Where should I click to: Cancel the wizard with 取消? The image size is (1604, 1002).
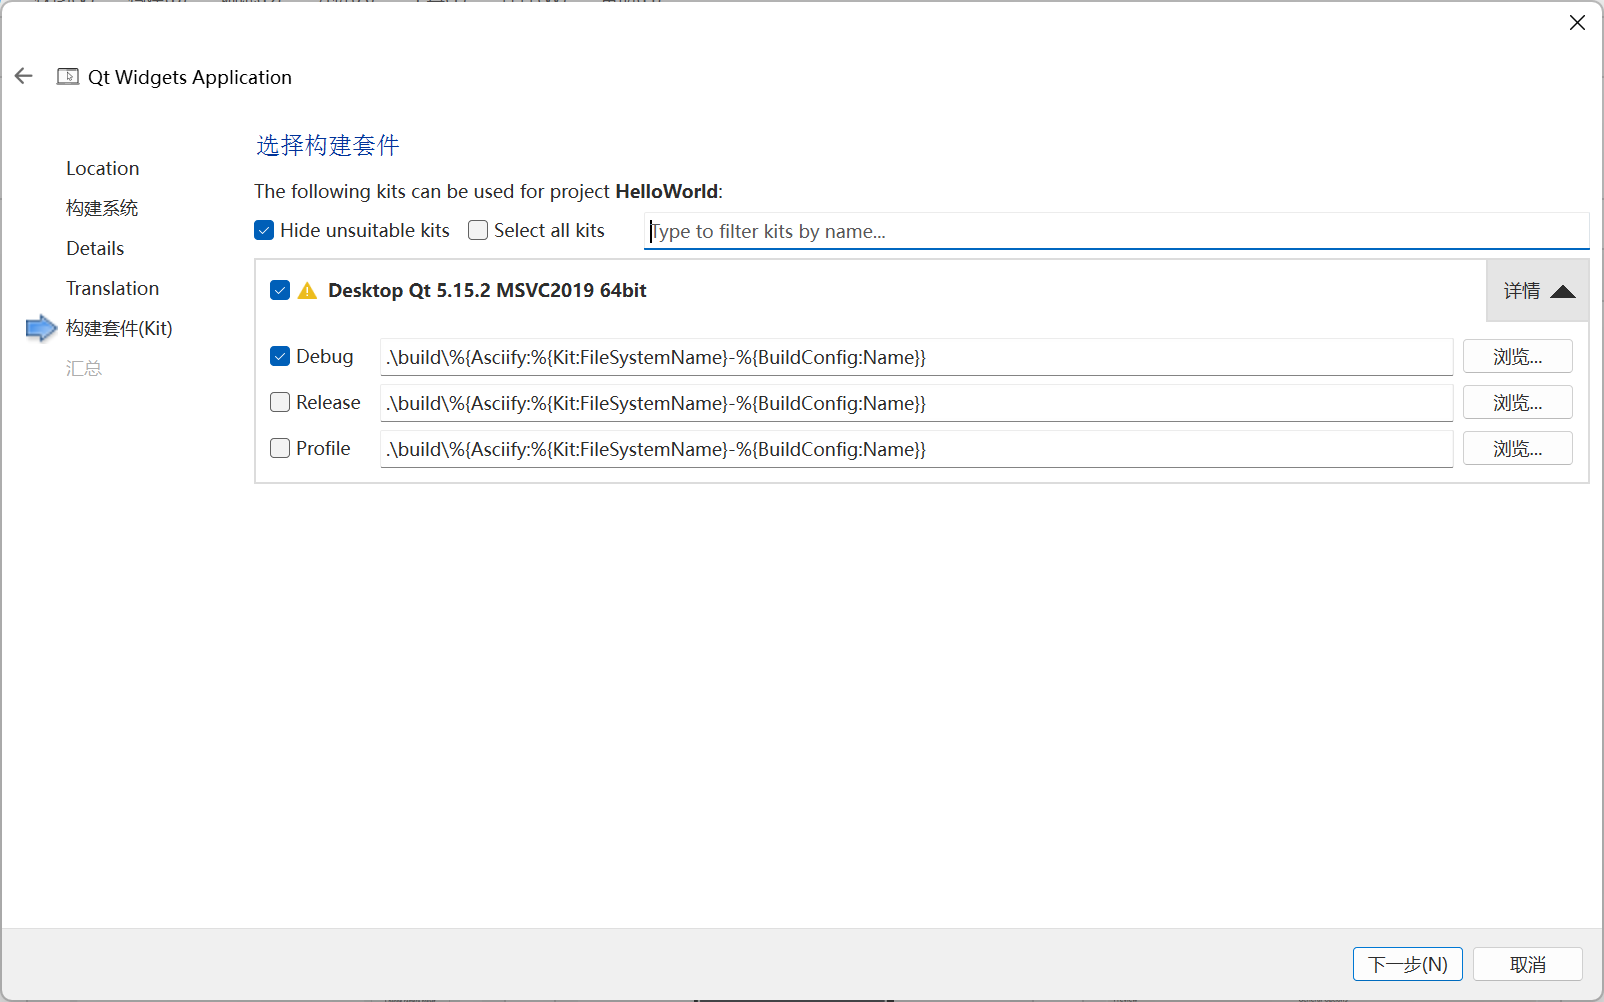click(1528, 964)
